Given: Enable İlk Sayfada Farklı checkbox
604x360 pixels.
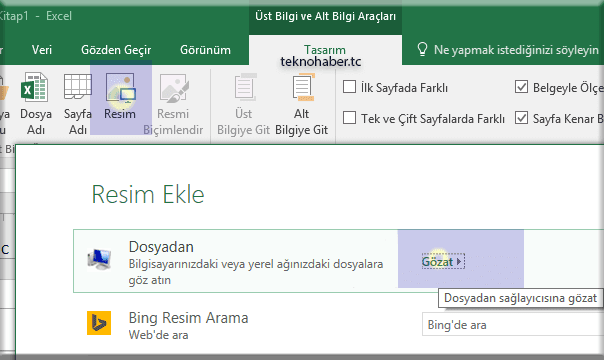Looking at the screenshot, I should point(349,87).
